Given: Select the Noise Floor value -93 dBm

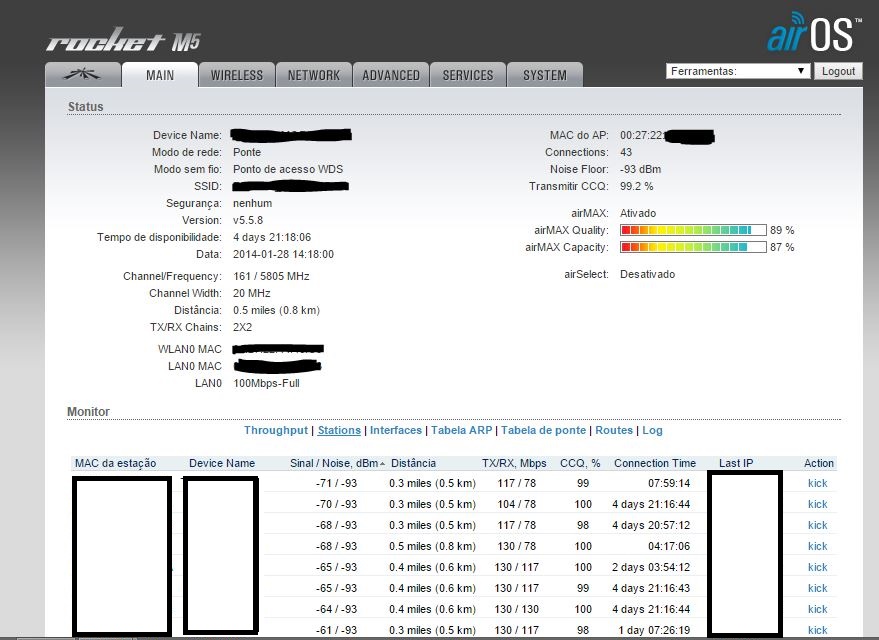Looking at the screenshot, I should tap(640, 169).
